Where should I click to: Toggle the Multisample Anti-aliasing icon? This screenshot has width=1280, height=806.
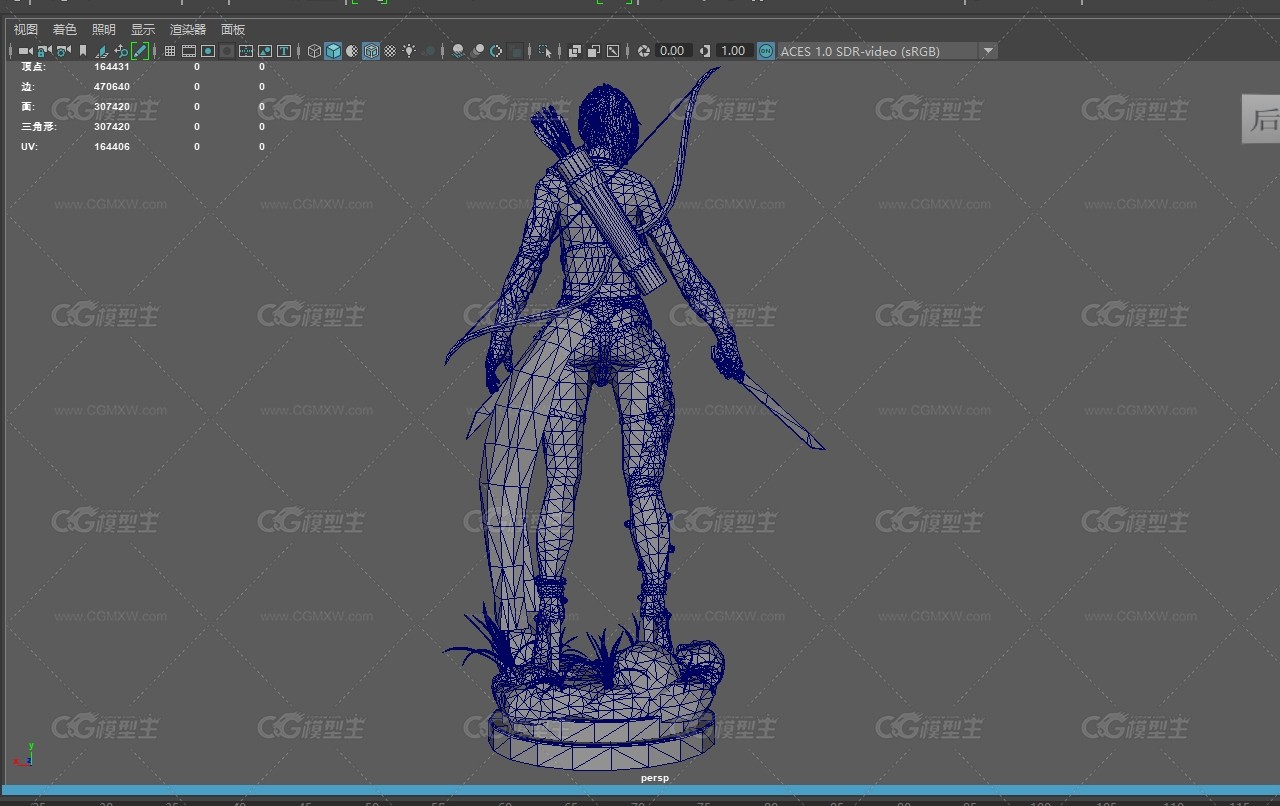(x=496, y=51)
